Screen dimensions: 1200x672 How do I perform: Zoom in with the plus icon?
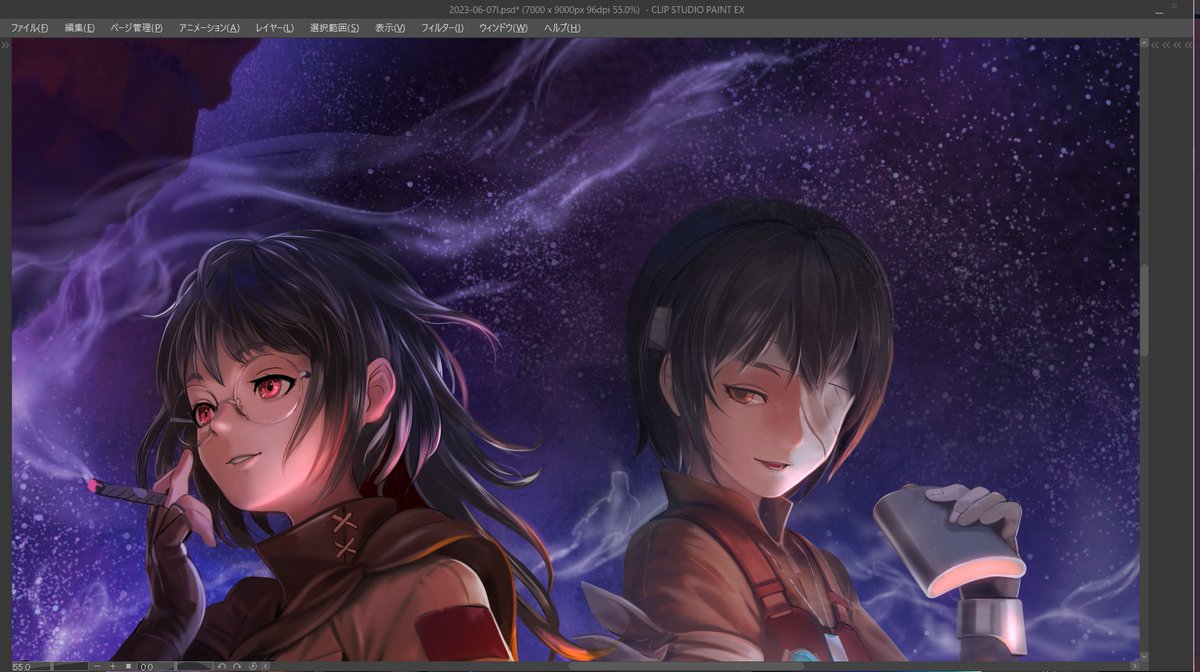(x=113, y=666)
